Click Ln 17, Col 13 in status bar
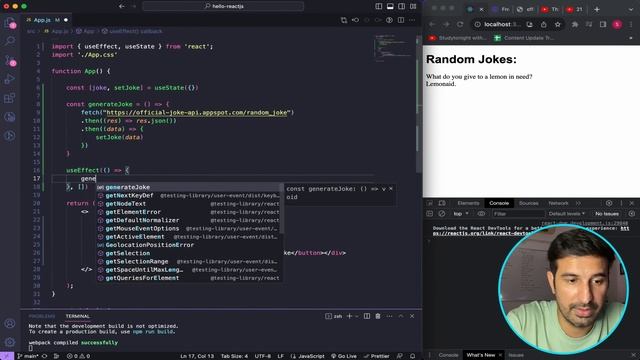 197,356
